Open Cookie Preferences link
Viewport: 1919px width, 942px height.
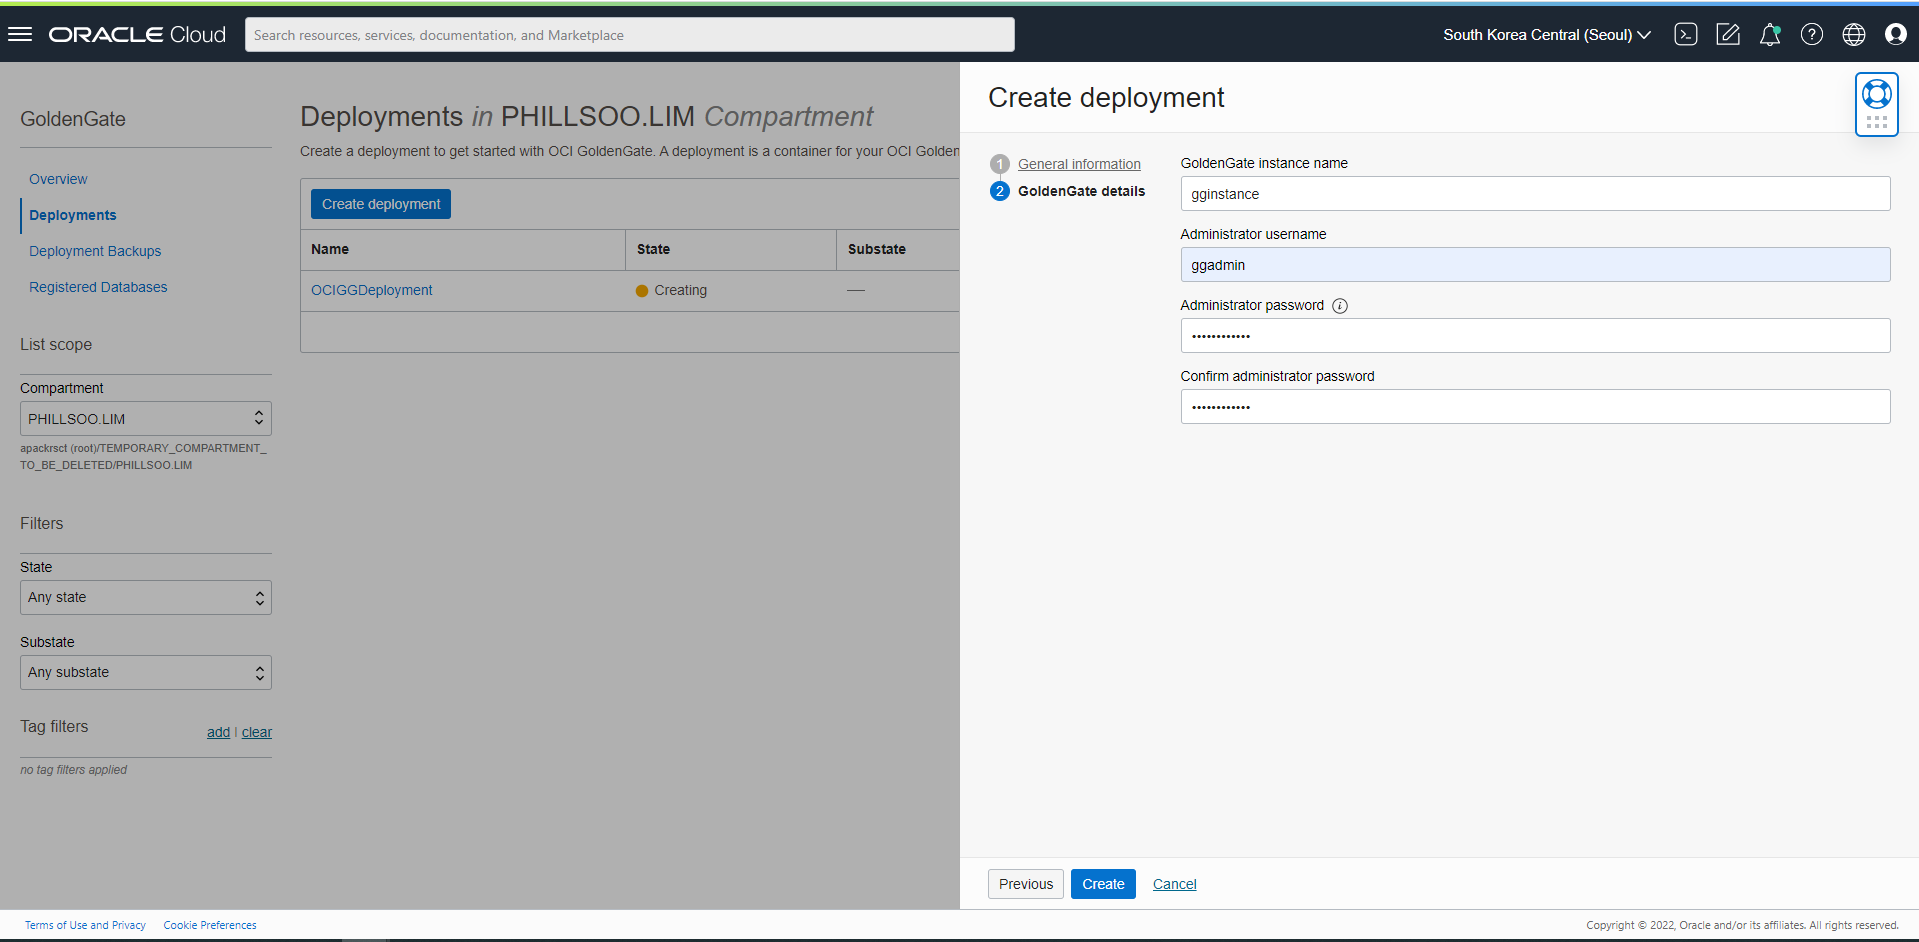point(210,925)
